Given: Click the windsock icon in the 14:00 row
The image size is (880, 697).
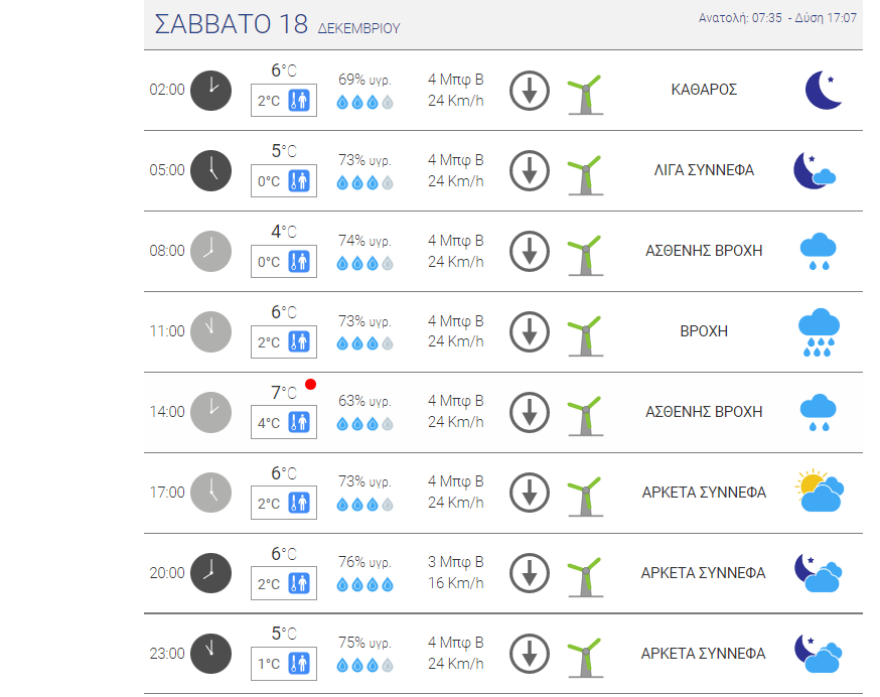Looking at the screenshot, I should click(x=584, y=413).
